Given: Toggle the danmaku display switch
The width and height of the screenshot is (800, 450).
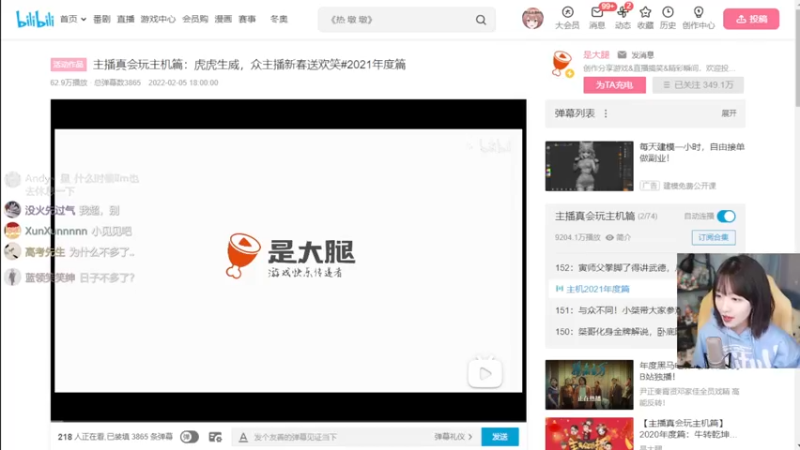Looking at the screenshot, I should [x=189, y=437].
